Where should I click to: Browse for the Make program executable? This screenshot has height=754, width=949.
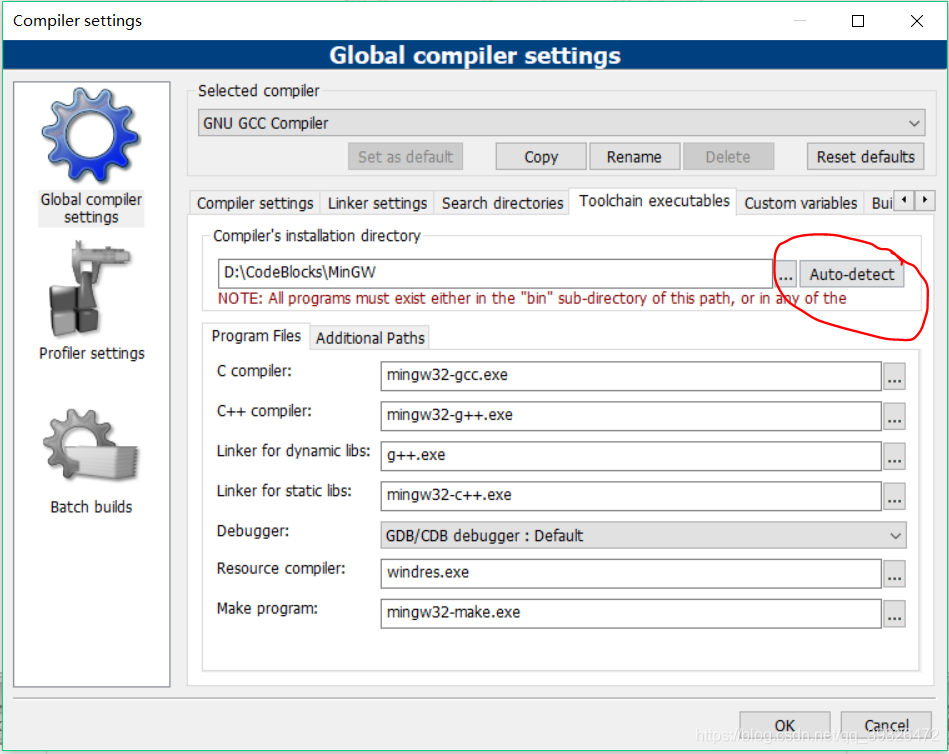(894, 613)
